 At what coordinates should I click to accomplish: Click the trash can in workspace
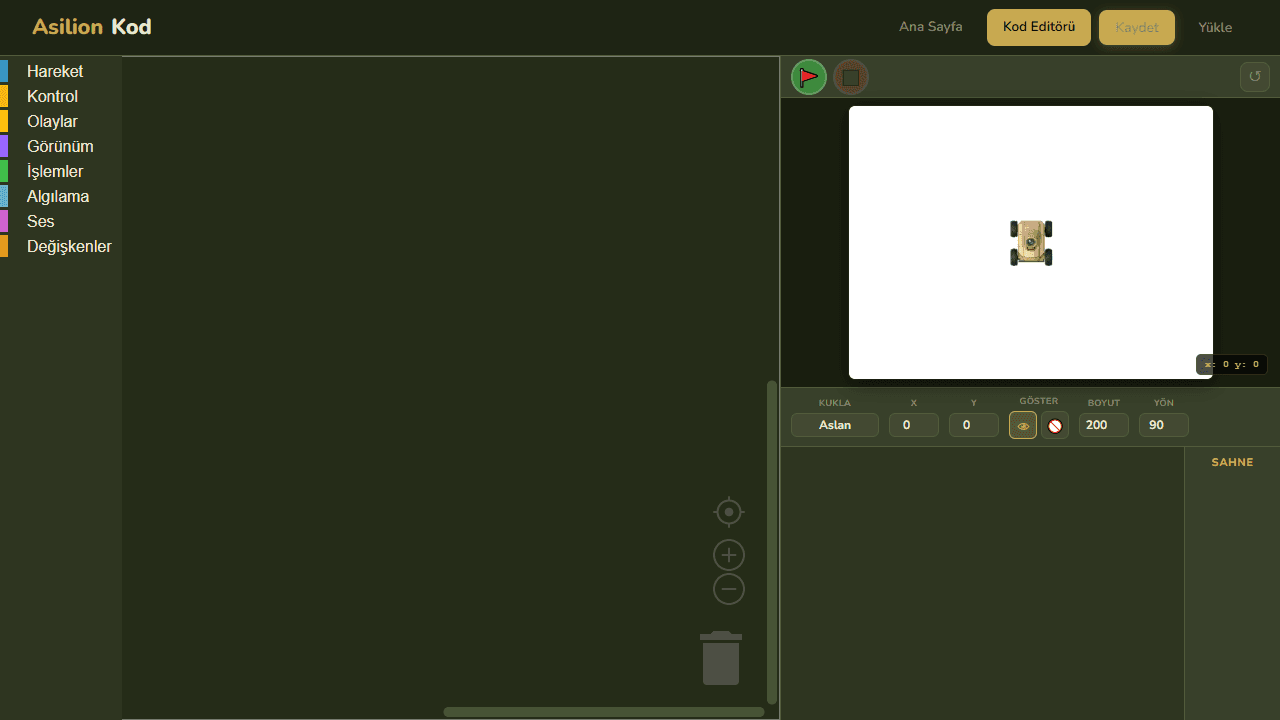(x=721, y=658)
